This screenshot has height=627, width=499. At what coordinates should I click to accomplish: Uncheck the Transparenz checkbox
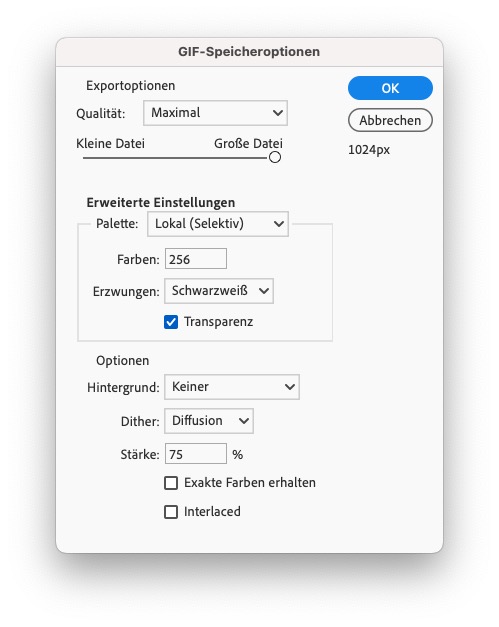click(x=171, y=322)
